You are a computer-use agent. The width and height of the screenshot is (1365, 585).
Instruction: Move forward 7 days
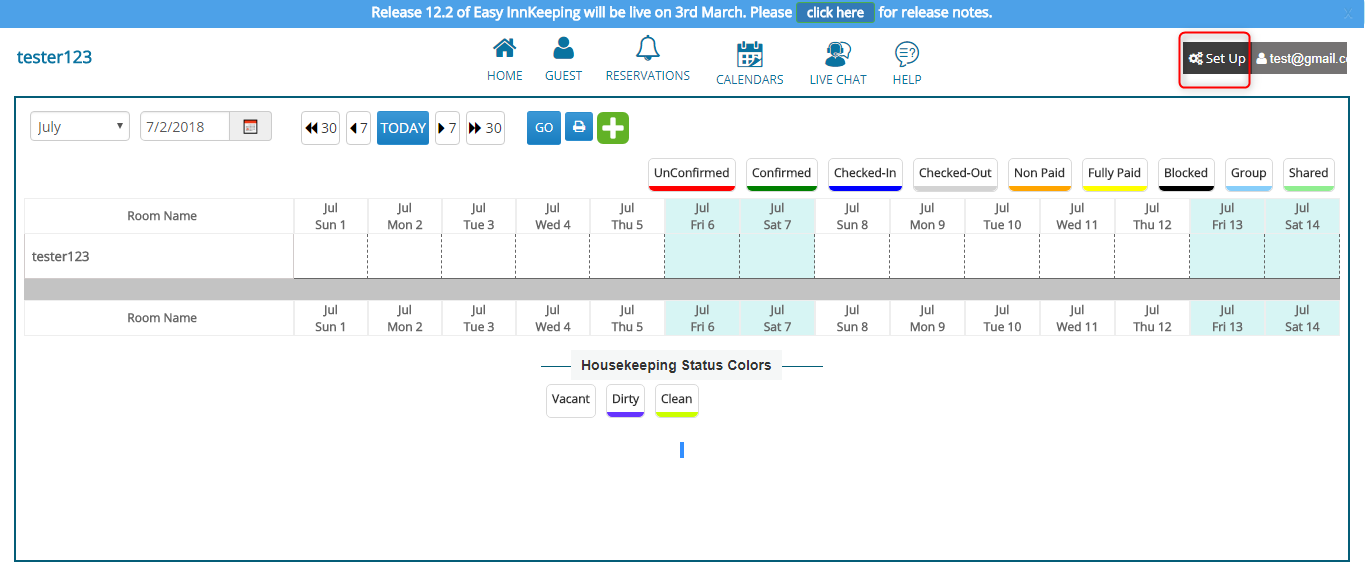(x=447, y=128)
